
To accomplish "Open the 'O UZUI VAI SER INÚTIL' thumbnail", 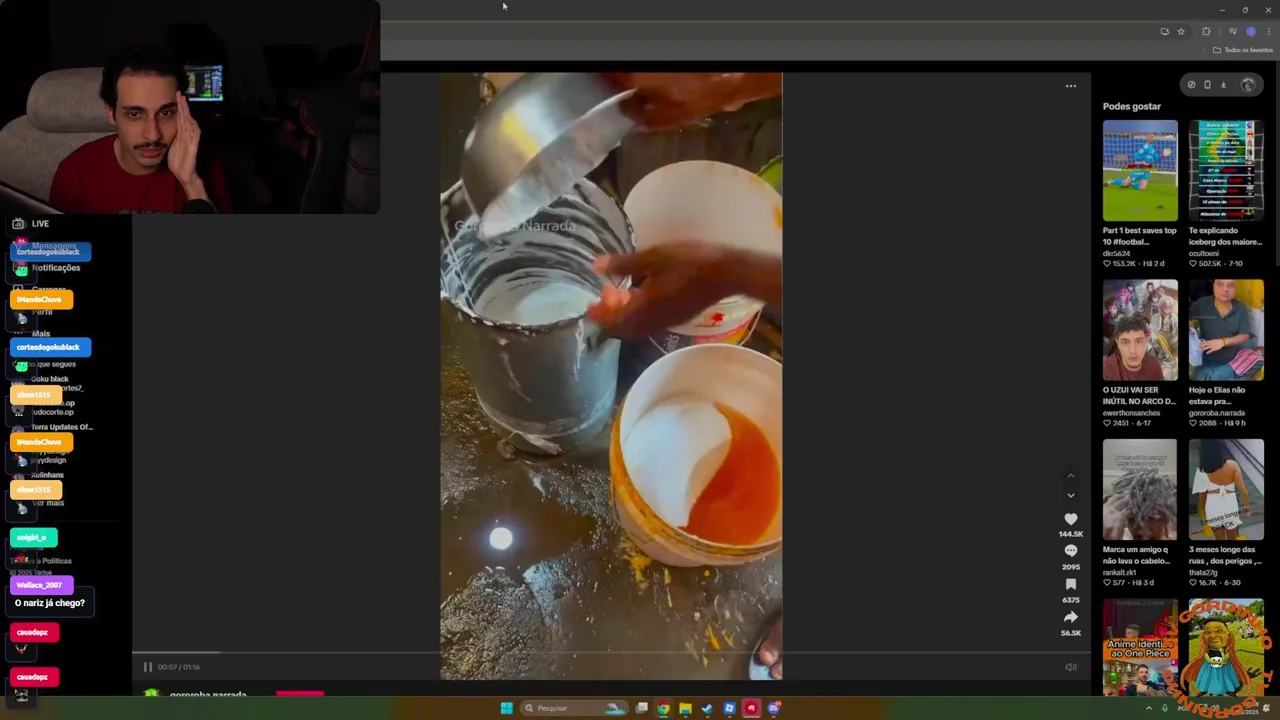I will pos(1140,330).
